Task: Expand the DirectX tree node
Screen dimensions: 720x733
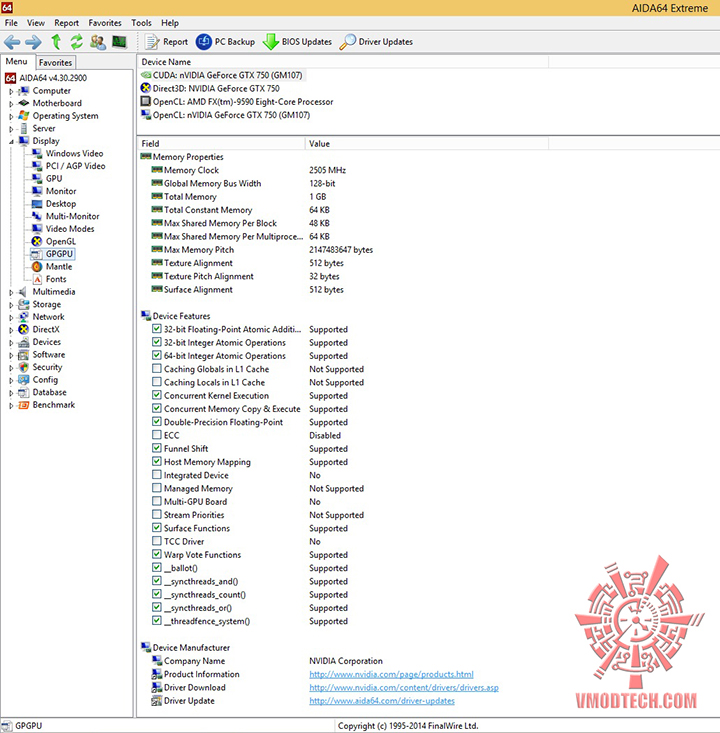Action: point(11,331)
